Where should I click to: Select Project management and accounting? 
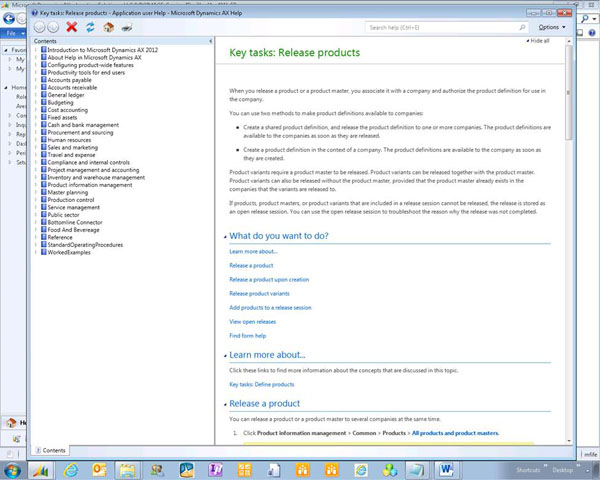pos(93,170)
